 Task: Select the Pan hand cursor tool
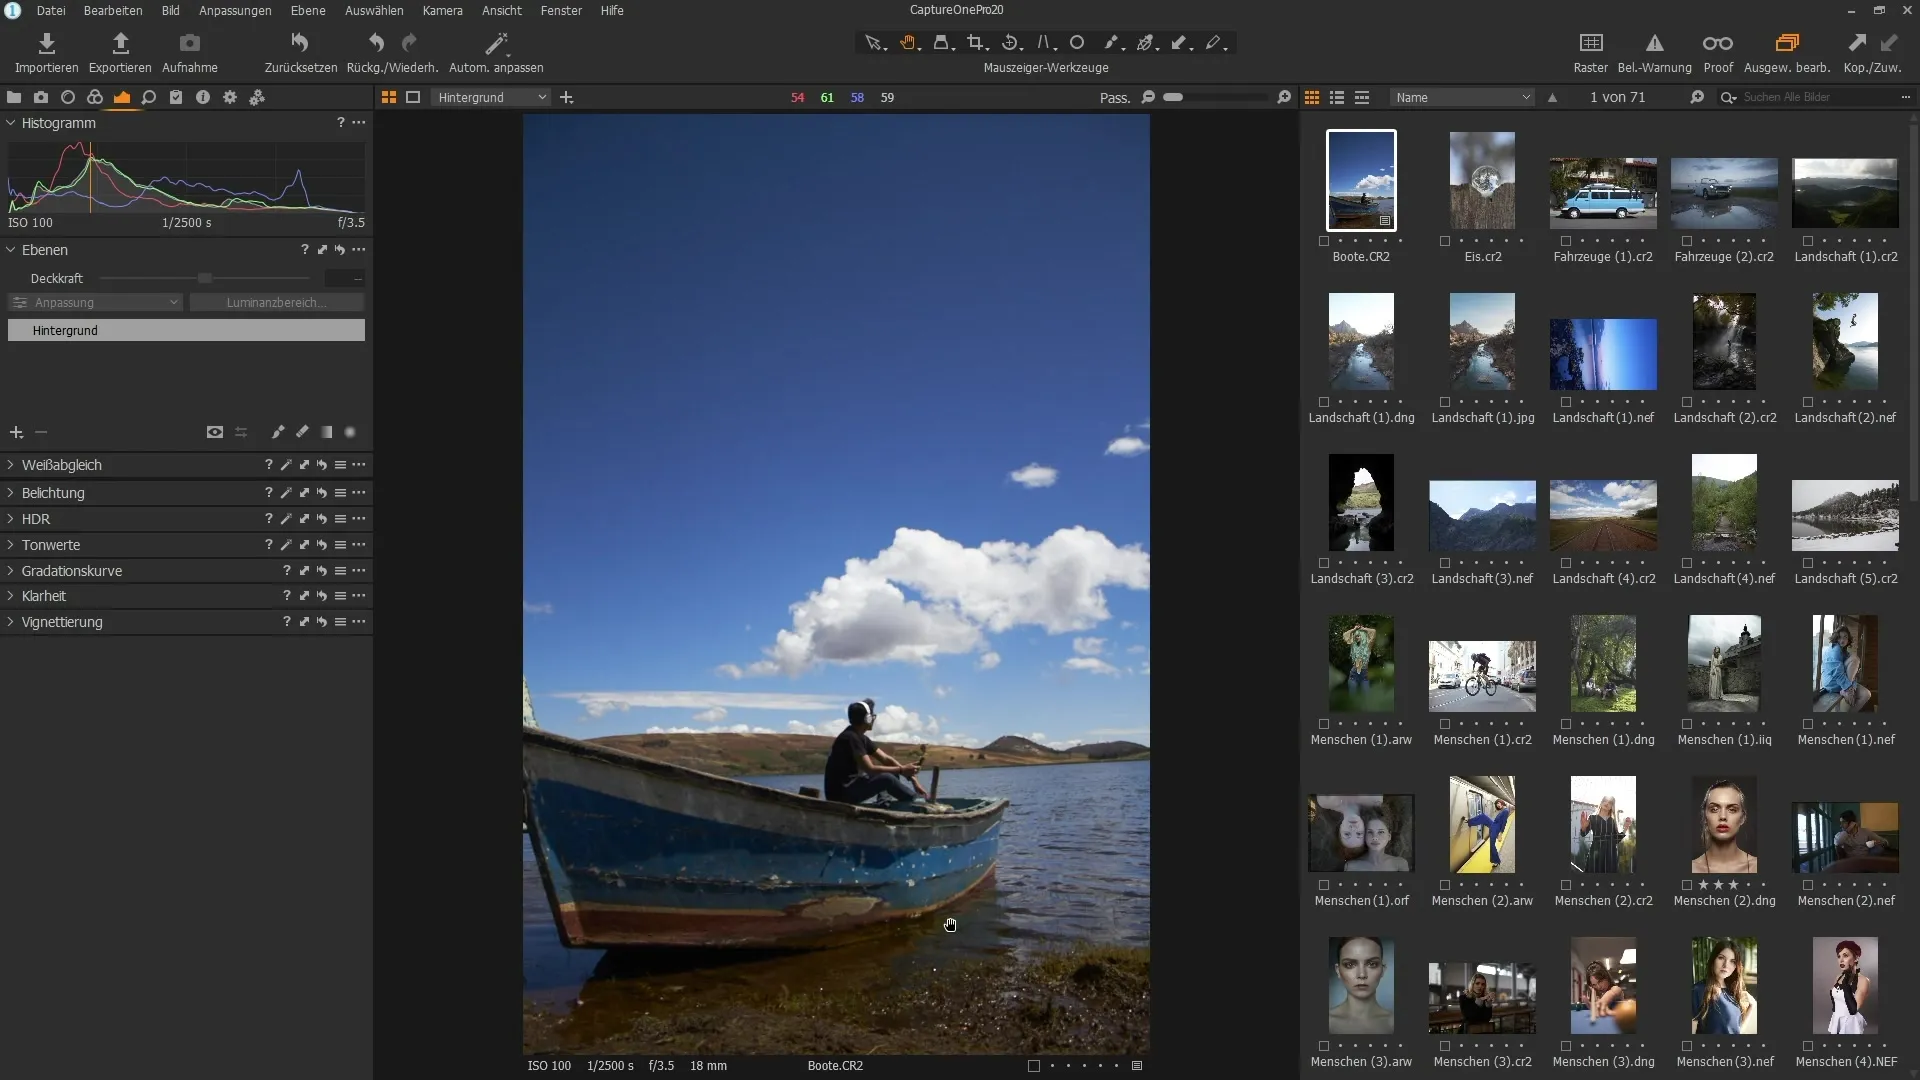908,43
